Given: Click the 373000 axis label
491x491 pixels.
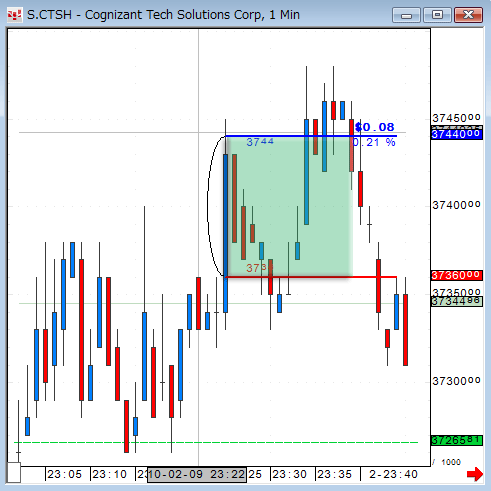Looking at the screenshot, I should point(456,381).
